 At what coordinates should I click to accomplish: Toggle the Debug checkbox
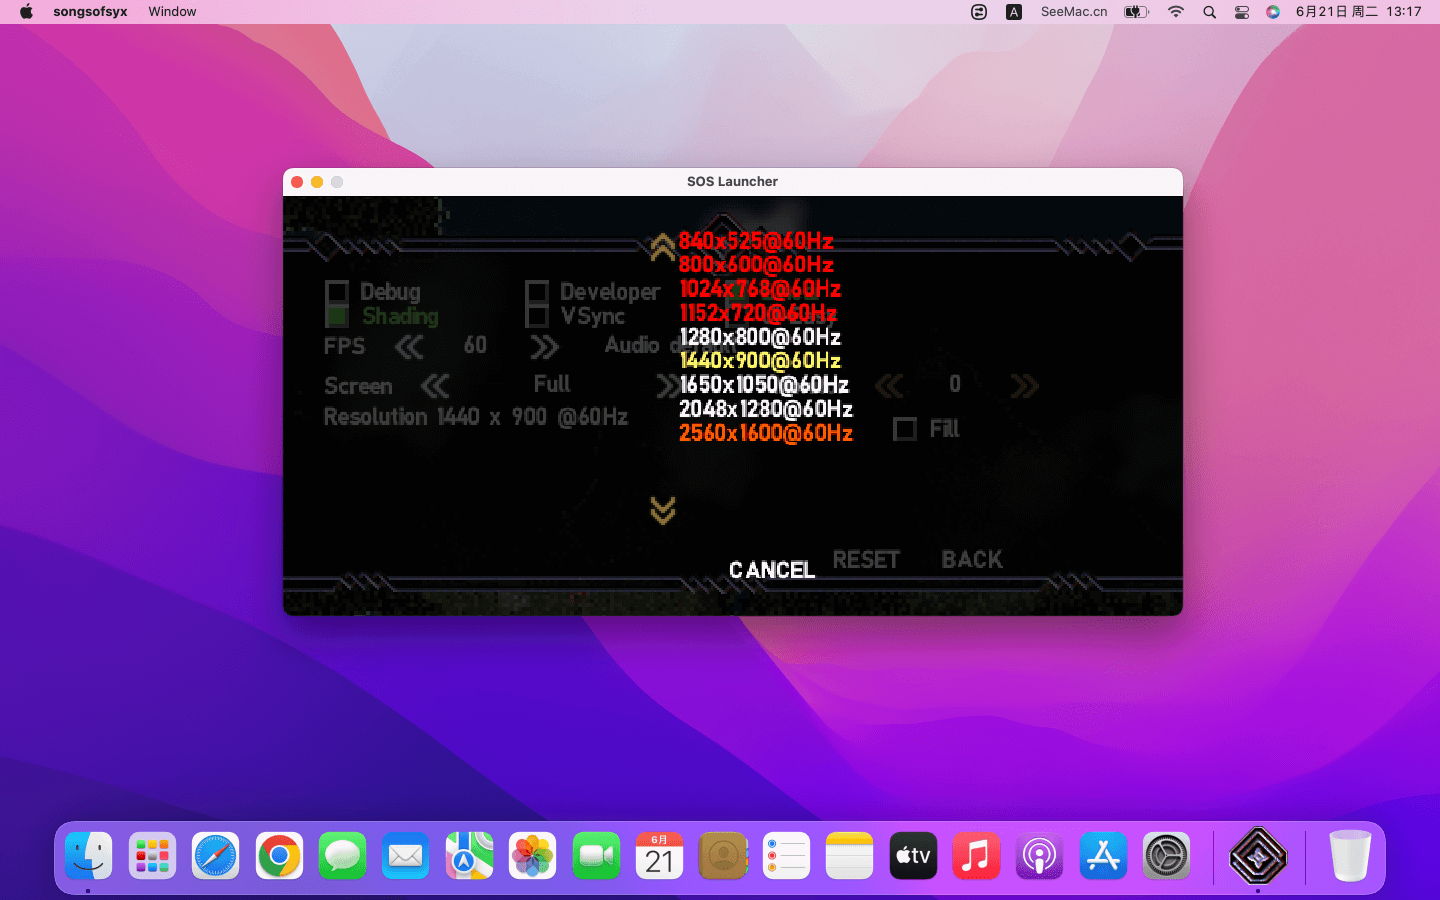coord(337,292)
